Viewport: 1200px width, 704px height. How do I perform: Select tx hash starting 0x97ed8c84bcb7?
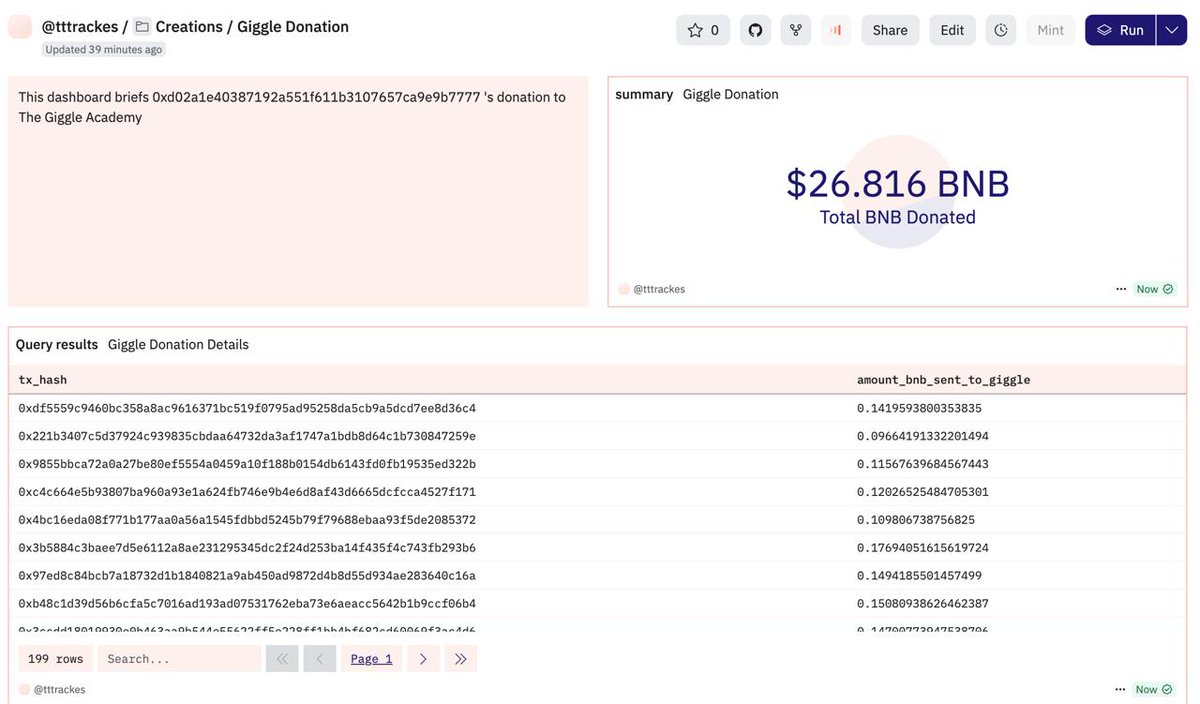247,576
